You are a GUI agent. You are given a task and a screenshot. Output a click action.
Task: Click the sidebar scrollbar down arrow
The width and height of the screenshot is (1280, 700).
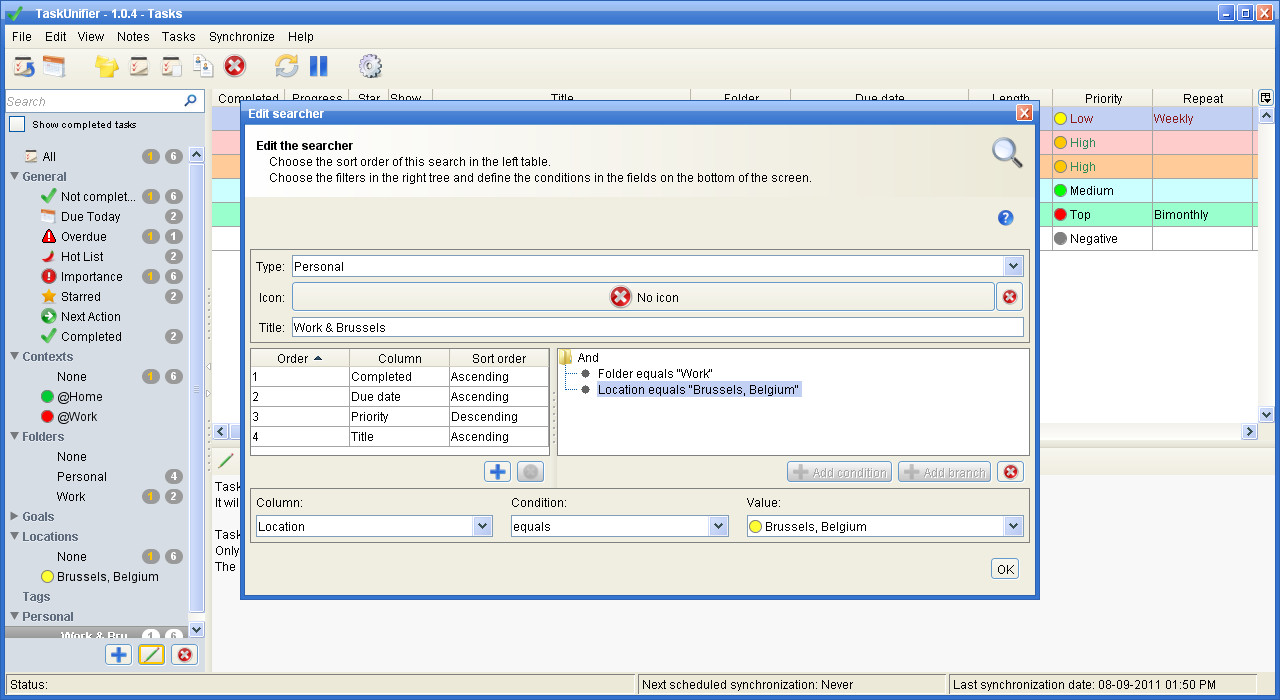197,630
